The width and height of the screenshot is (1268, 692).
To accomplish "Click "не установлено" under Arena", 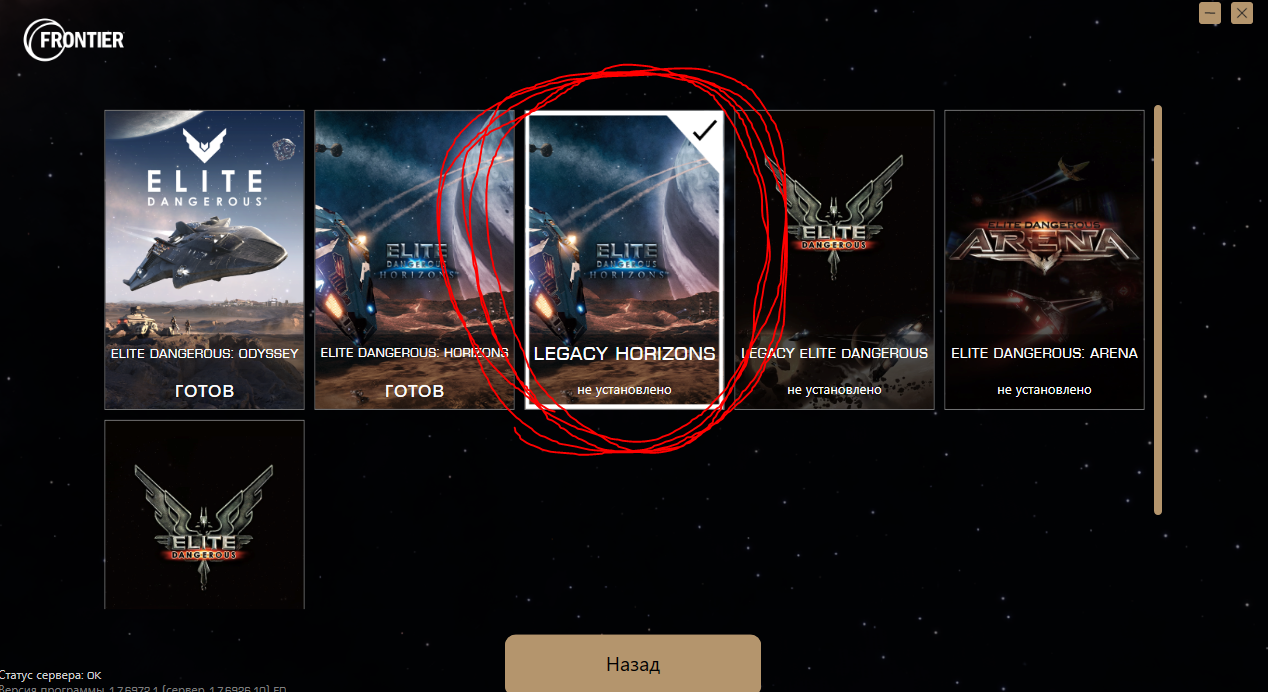I will pos(1044,390).
